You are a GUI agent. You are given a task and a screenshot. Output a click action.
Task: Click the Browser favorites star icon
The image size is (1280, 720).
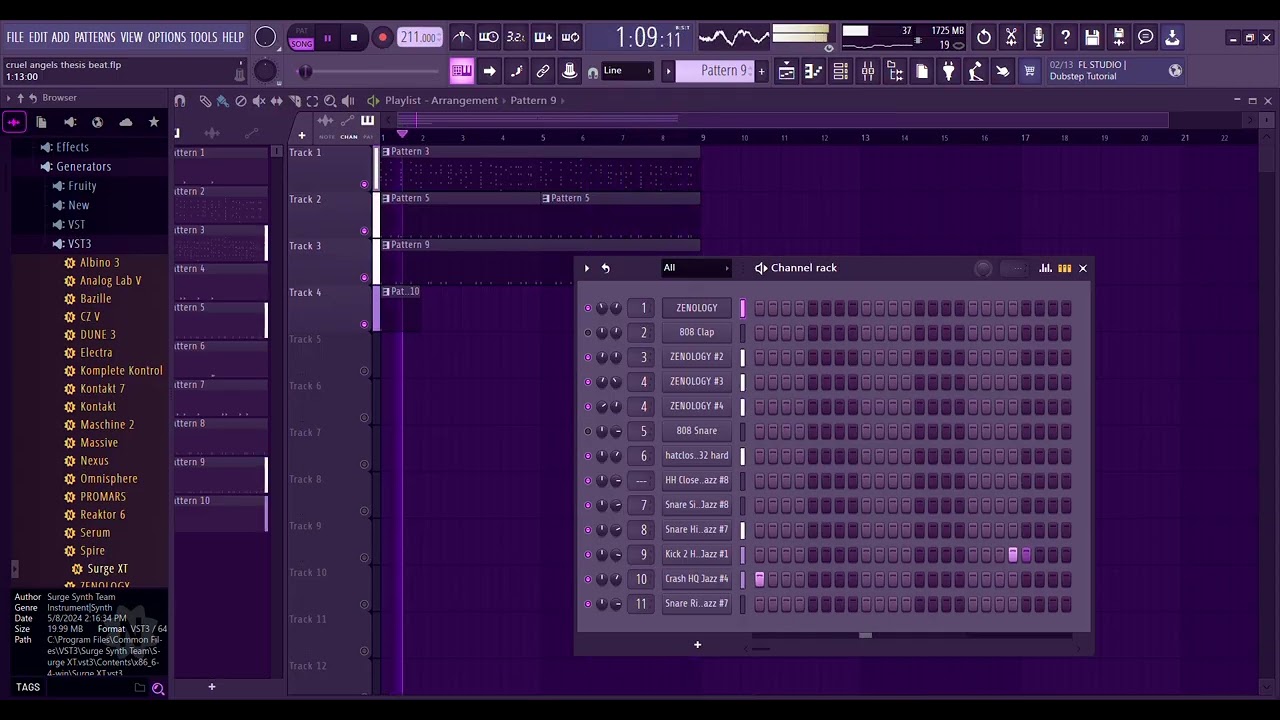153,122
